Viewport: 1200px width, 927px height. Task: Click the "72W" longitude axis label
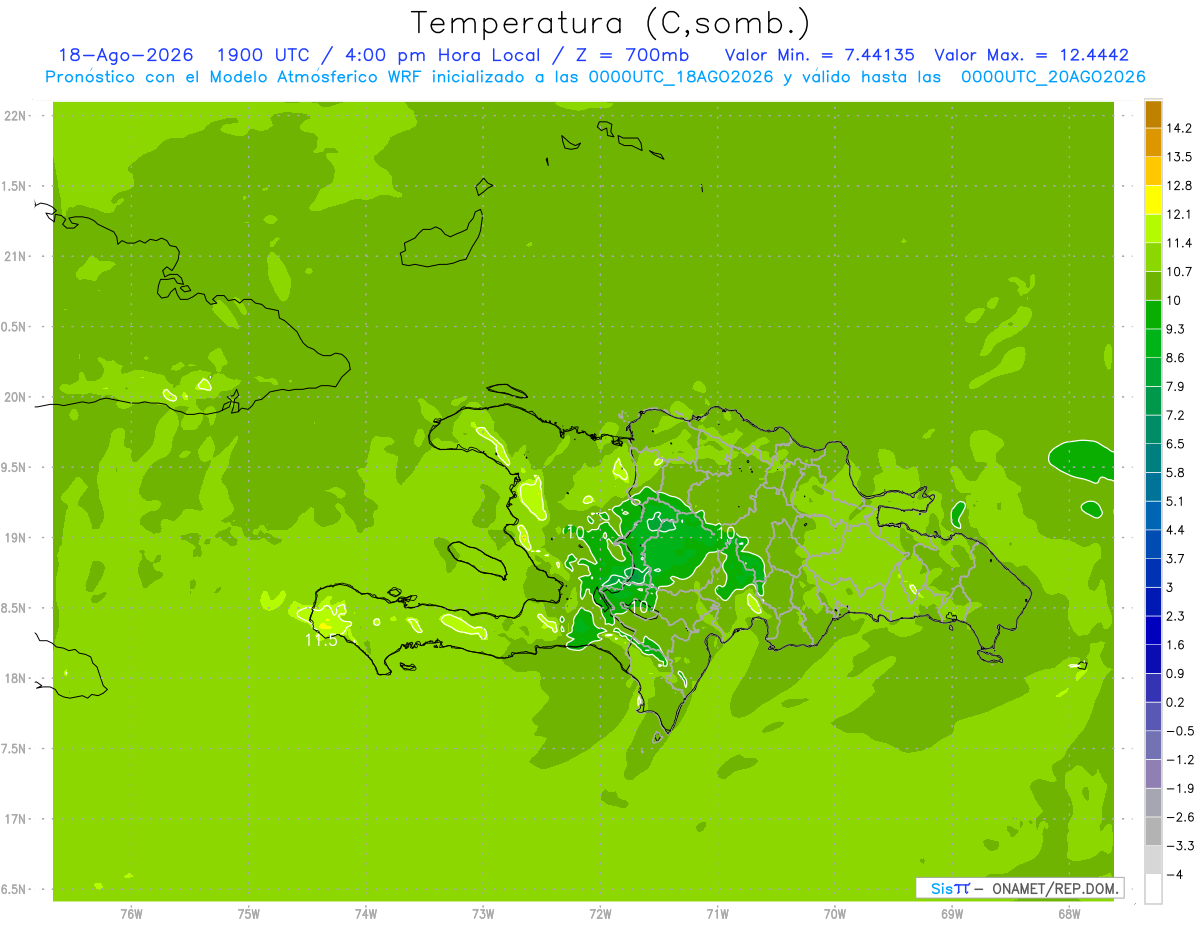(x=600, y=914)
